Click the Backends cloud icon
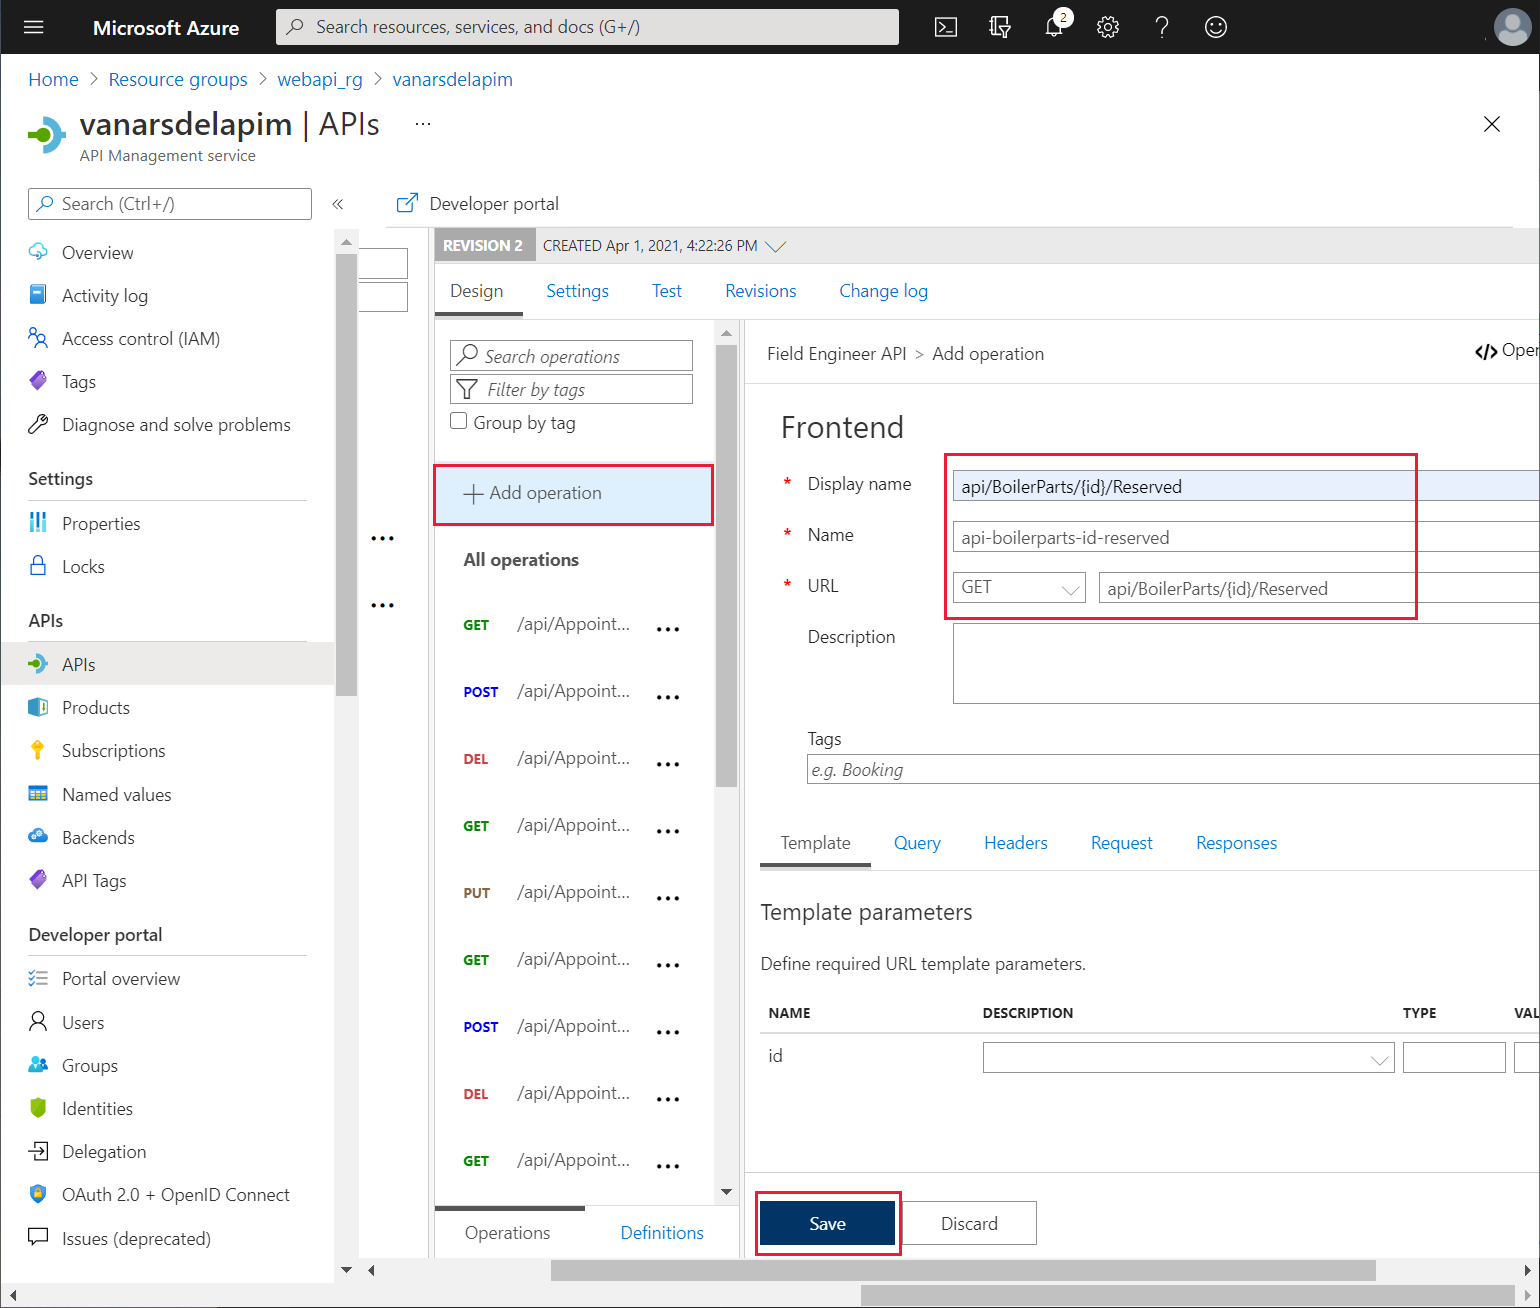The height and width of the screenshot is (1308, 1540). pyautogui.click(x=38, y=837)
